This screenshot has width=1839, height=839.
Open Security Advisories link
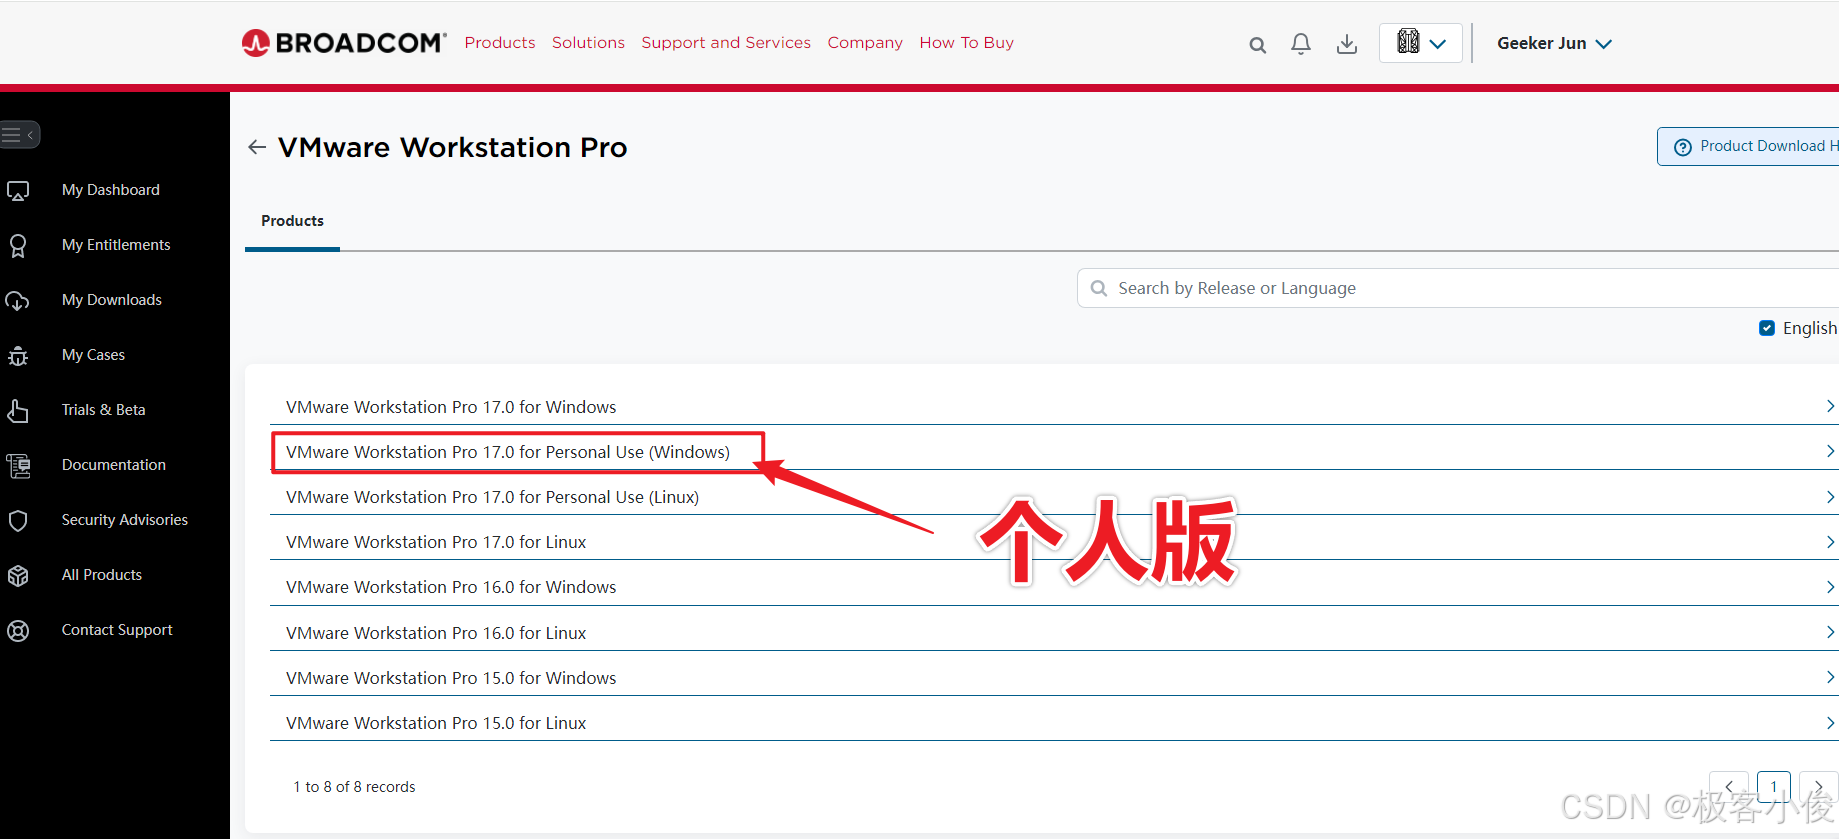coord(125,520)
